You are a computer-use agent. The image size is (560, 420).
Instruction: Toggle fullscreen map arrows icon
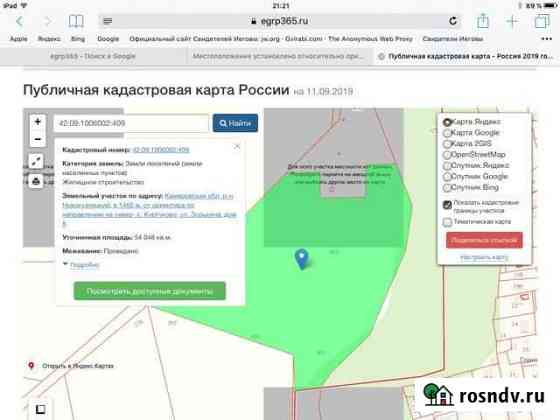36,161
